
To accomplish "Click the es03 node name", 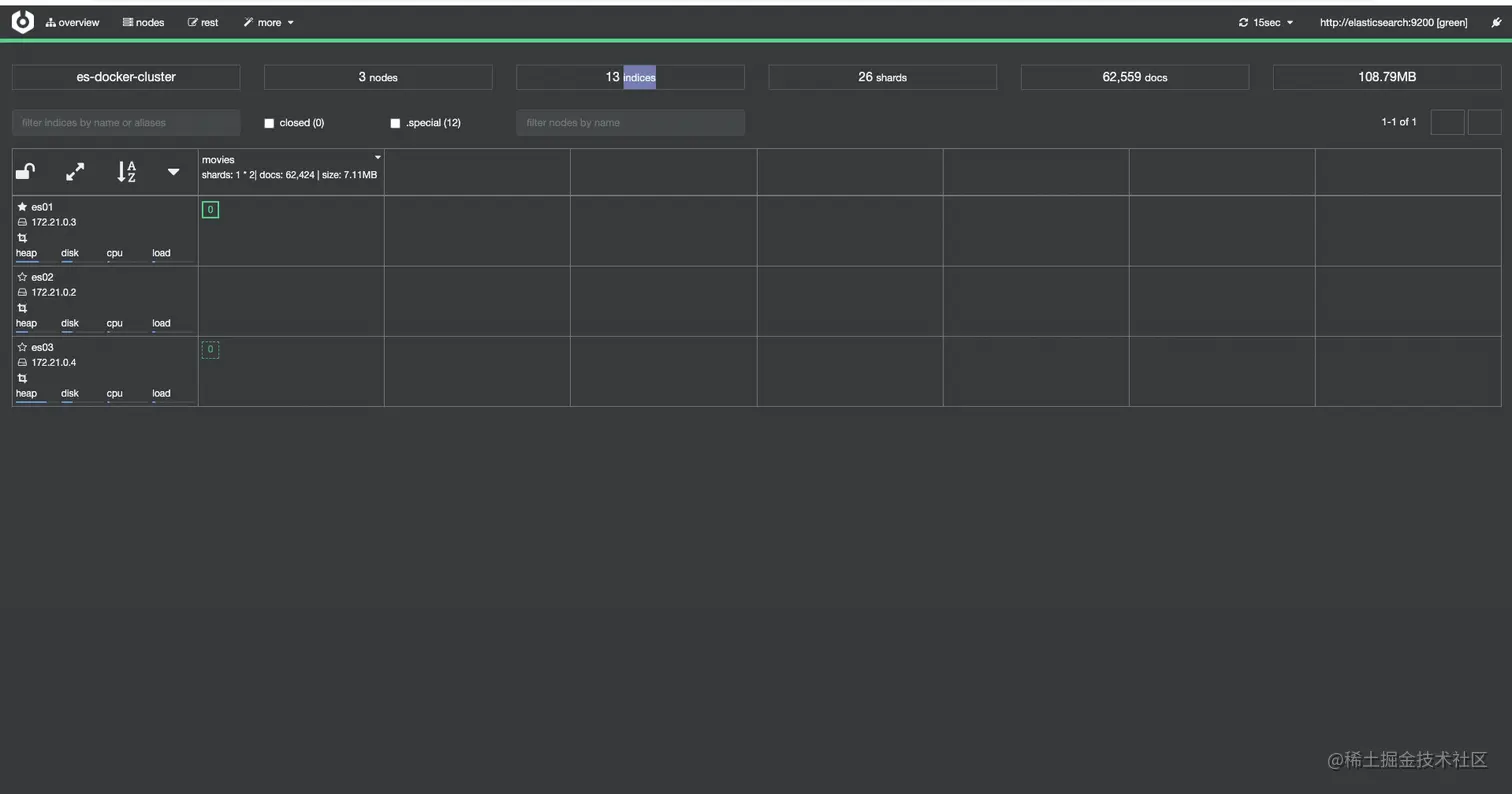I will click(42, 347).
